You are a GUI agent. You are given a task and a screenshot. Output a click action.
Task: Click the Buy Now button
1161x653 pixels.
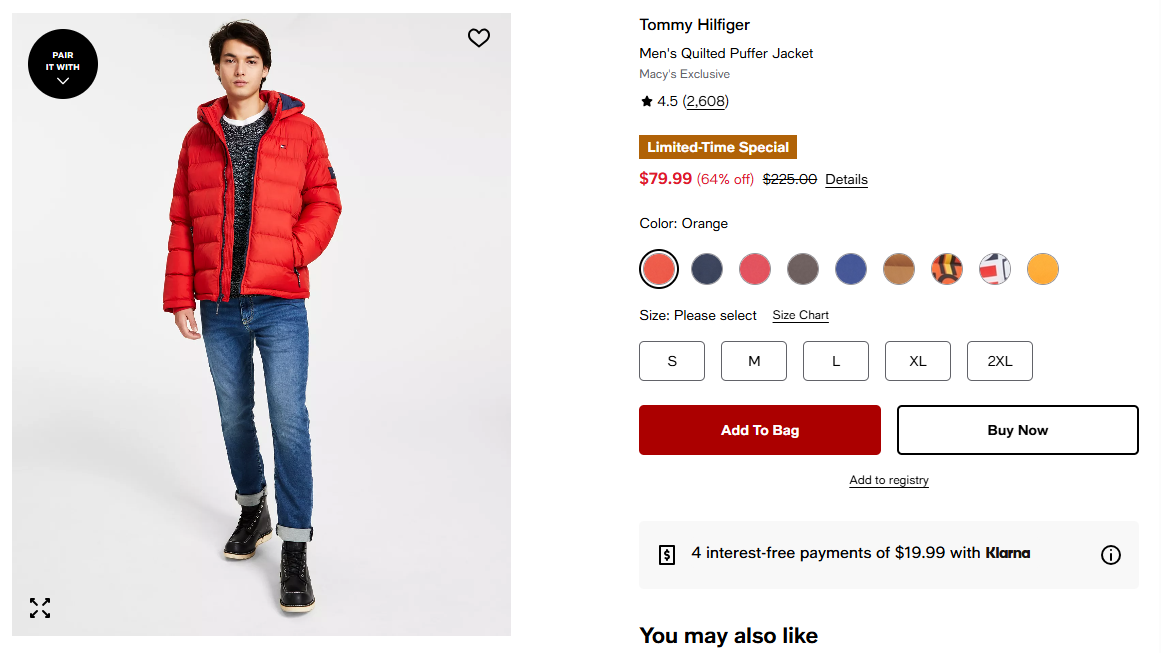coord(1018,430)
